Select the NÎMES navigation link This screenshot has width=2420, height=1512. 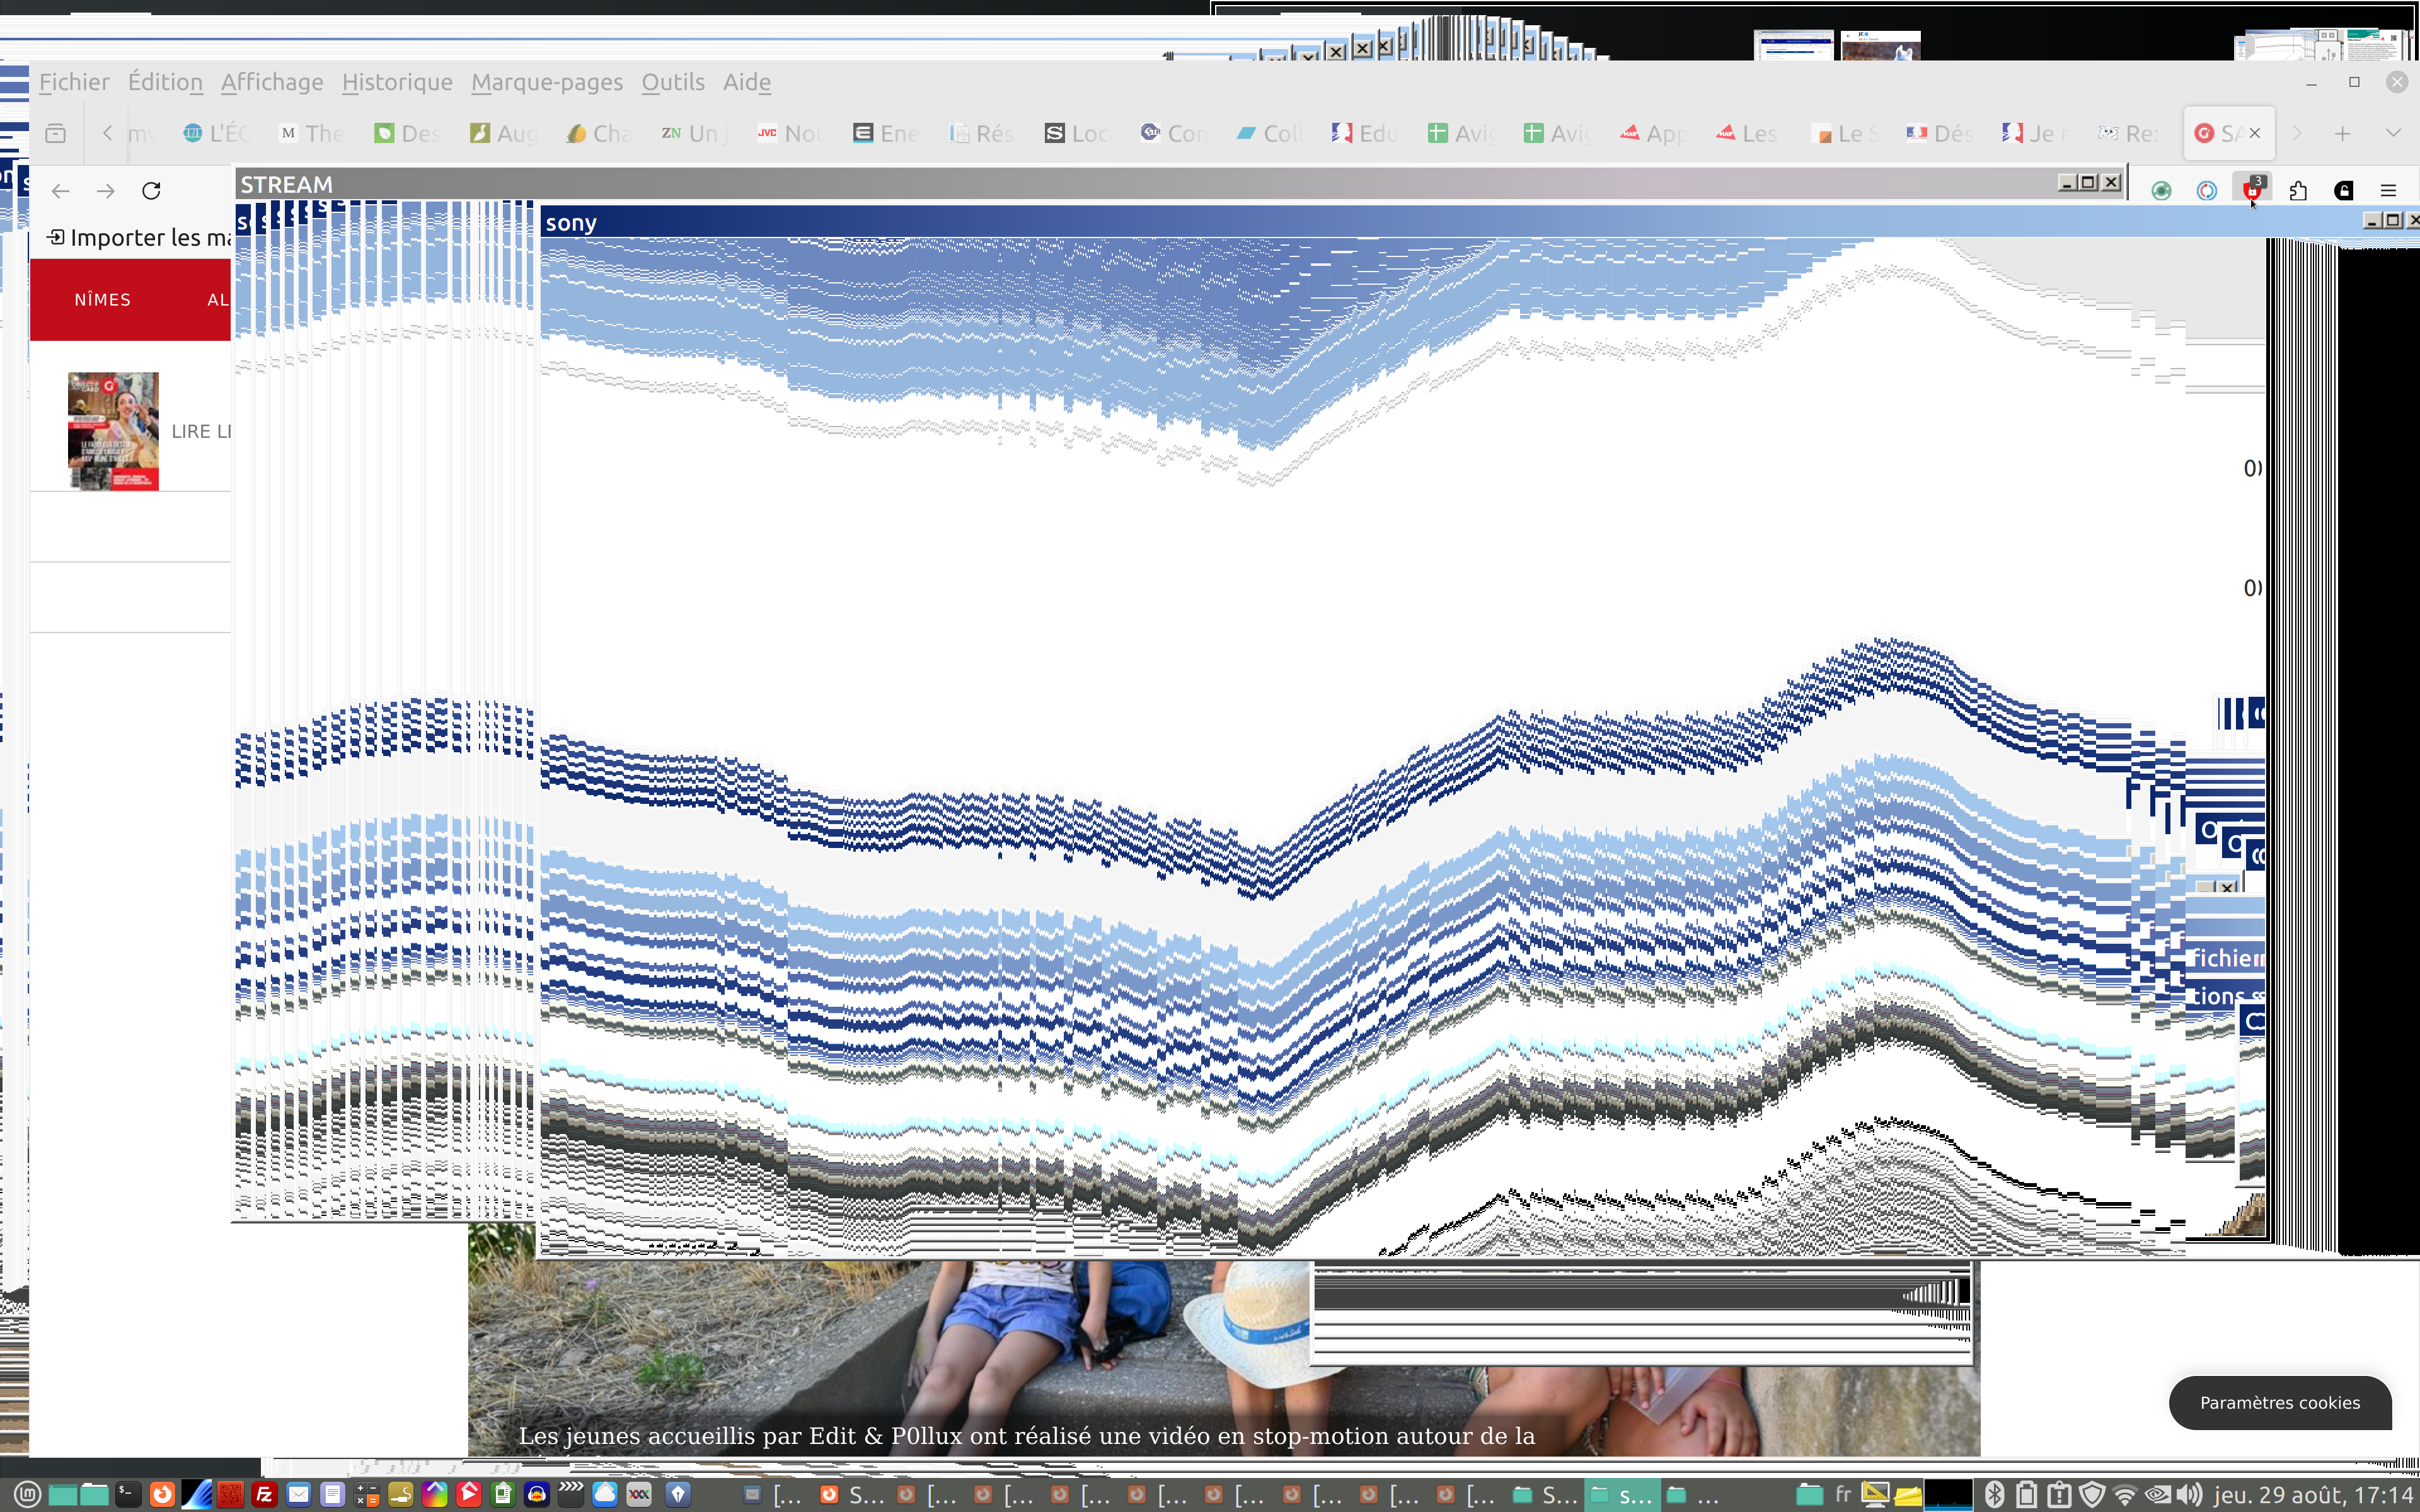click(102, 300)
